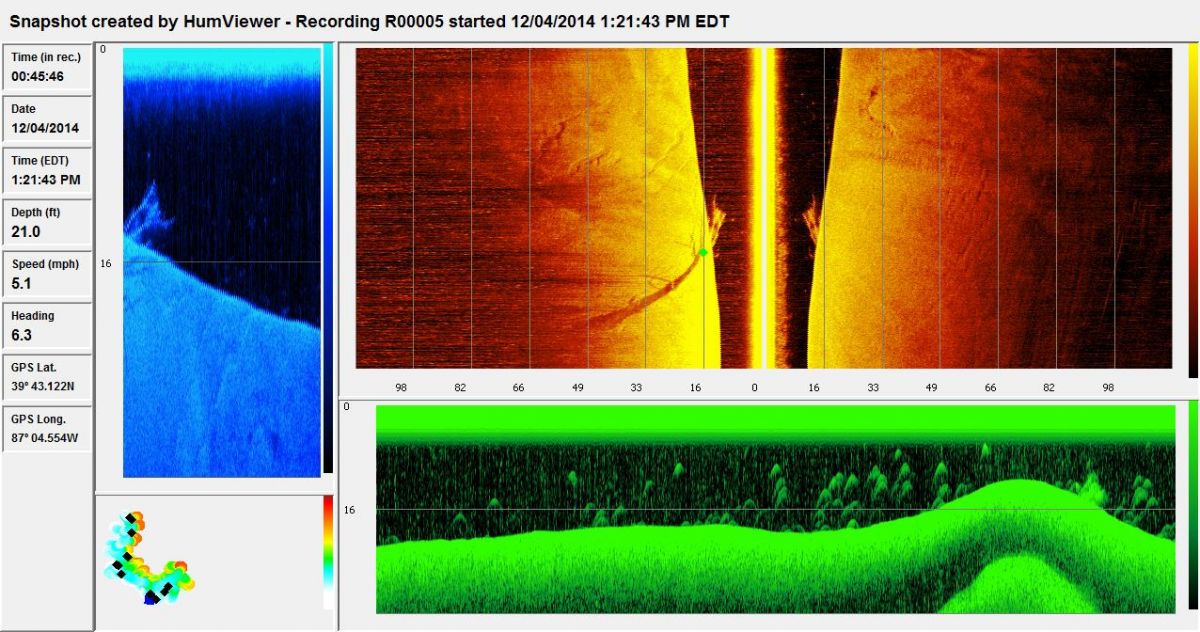This screenshot has height=632, width=1200.
Task: Click the green marker dot on the side-scan image
Action: (x=703, y=252)
